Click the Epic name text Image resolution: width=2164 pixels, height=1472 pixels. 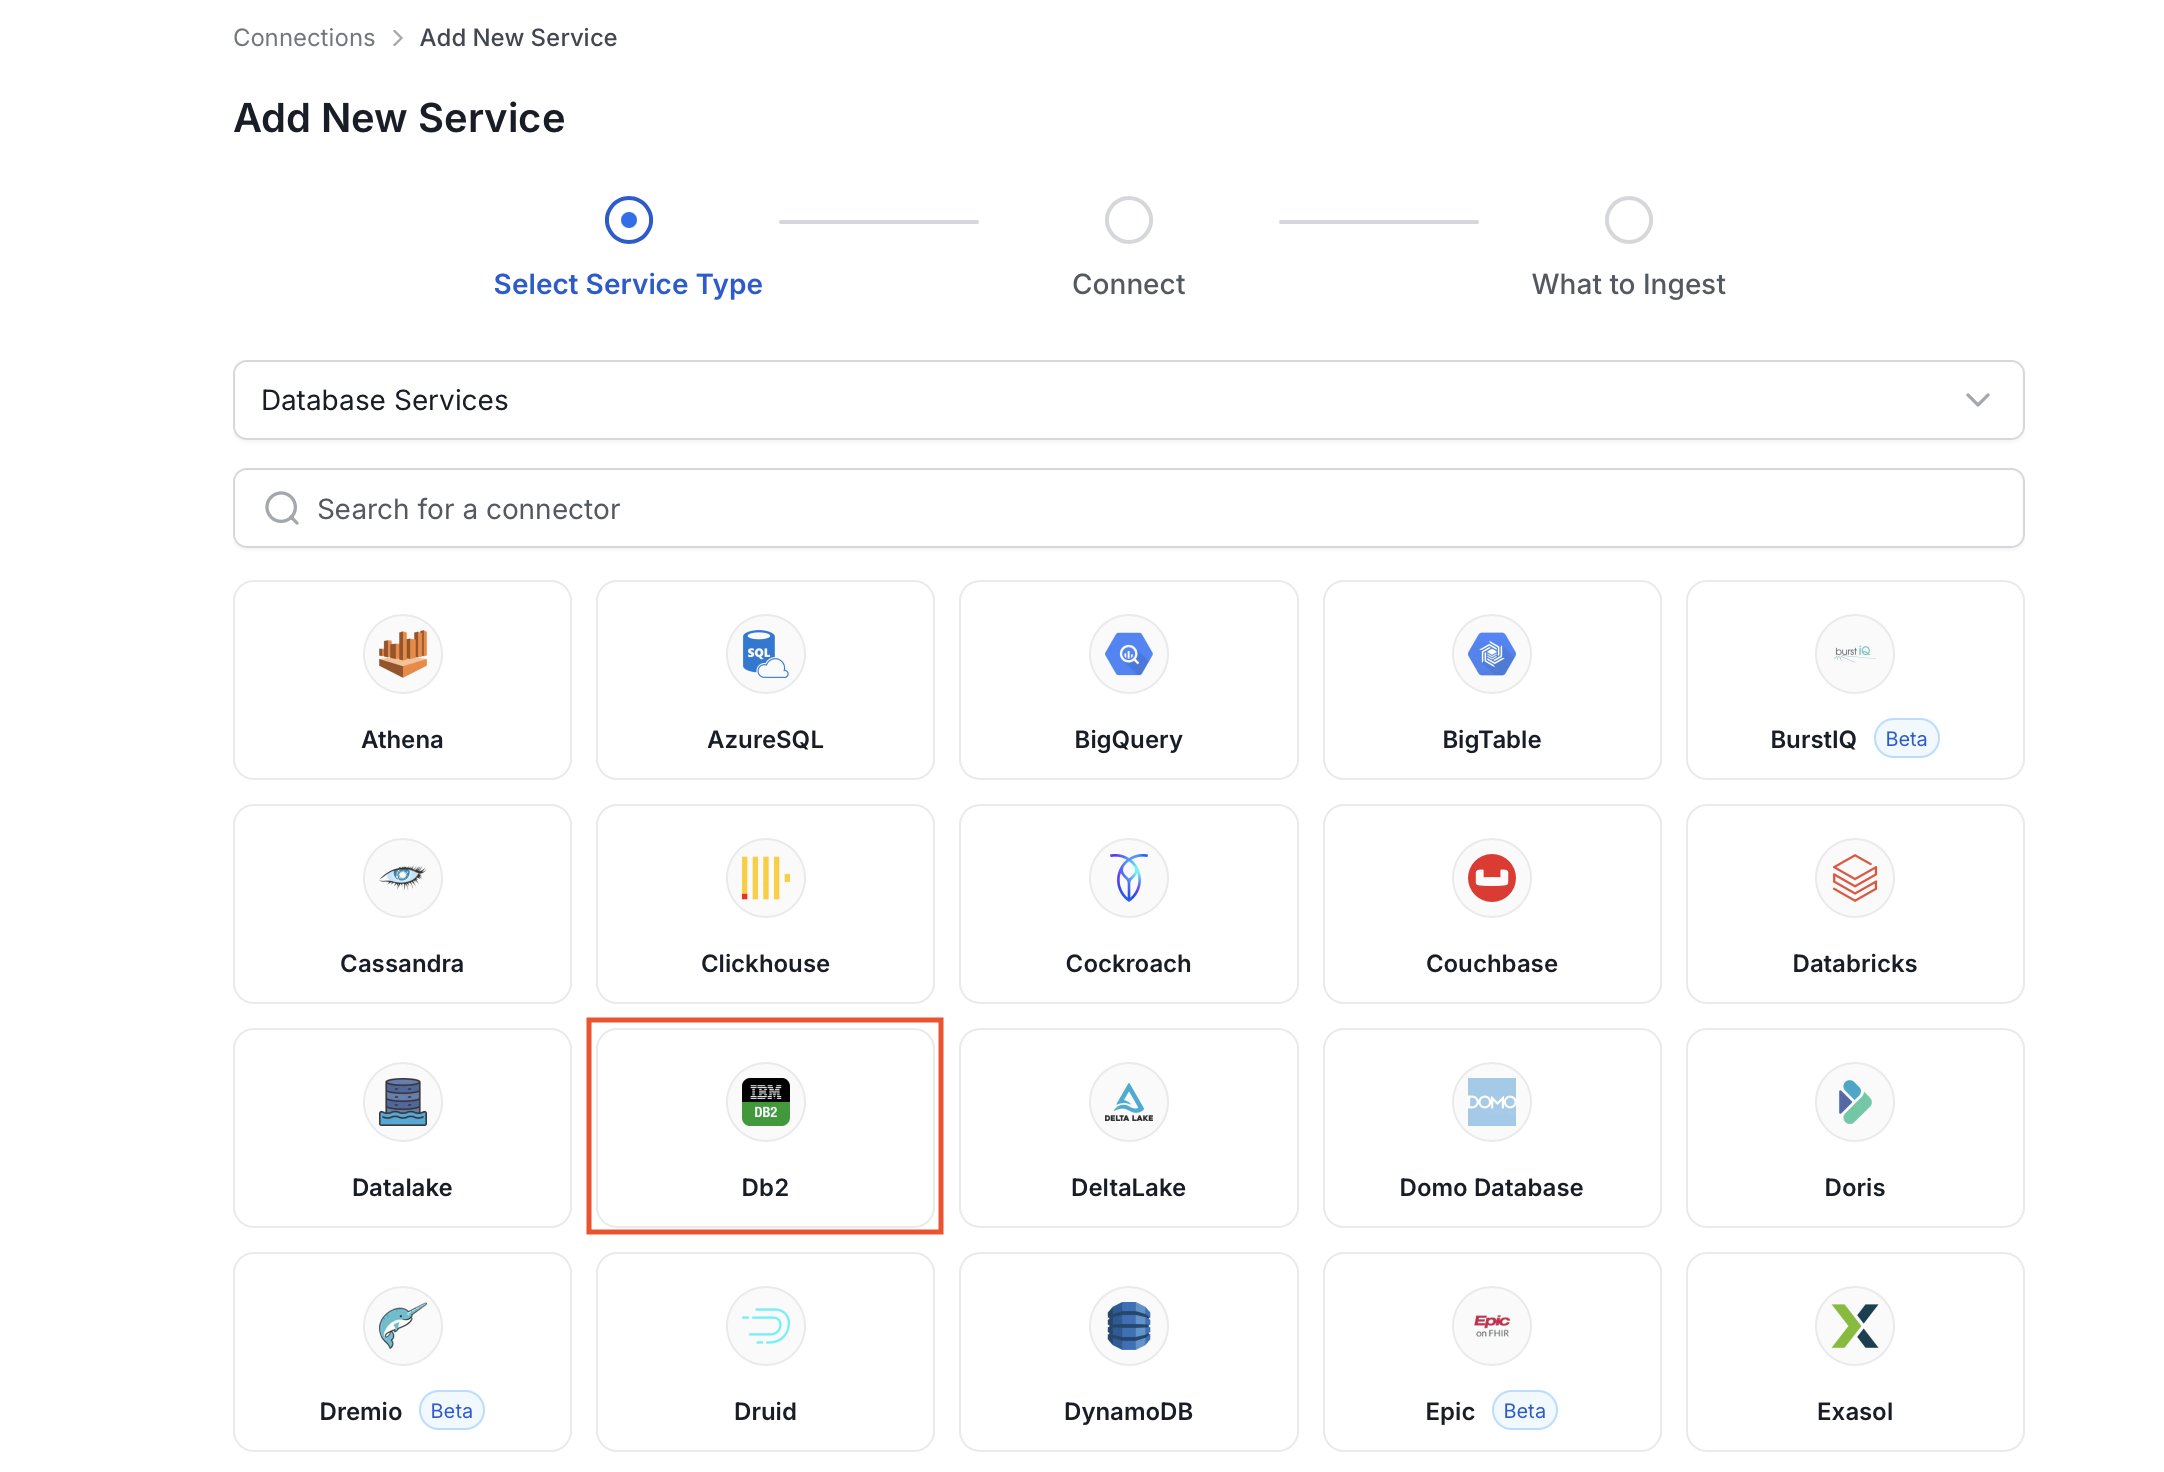click(x=1449, y=1412)
